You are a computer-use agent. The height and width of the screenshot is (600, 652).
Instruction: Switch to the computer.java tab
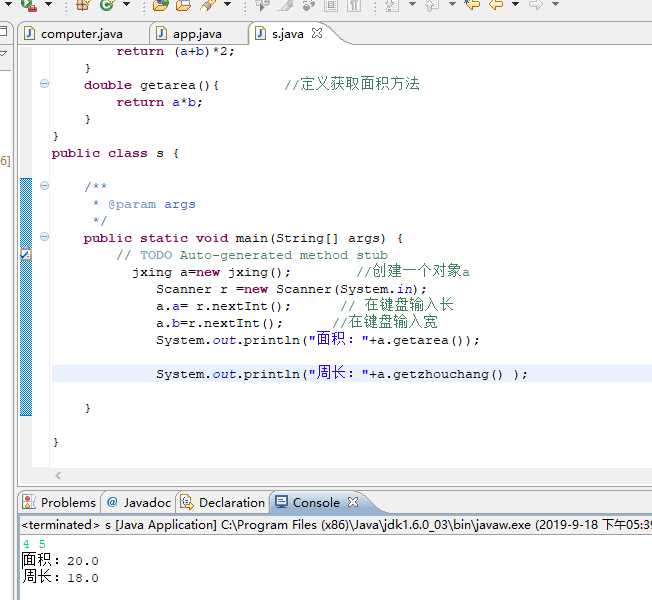[80, 34]
